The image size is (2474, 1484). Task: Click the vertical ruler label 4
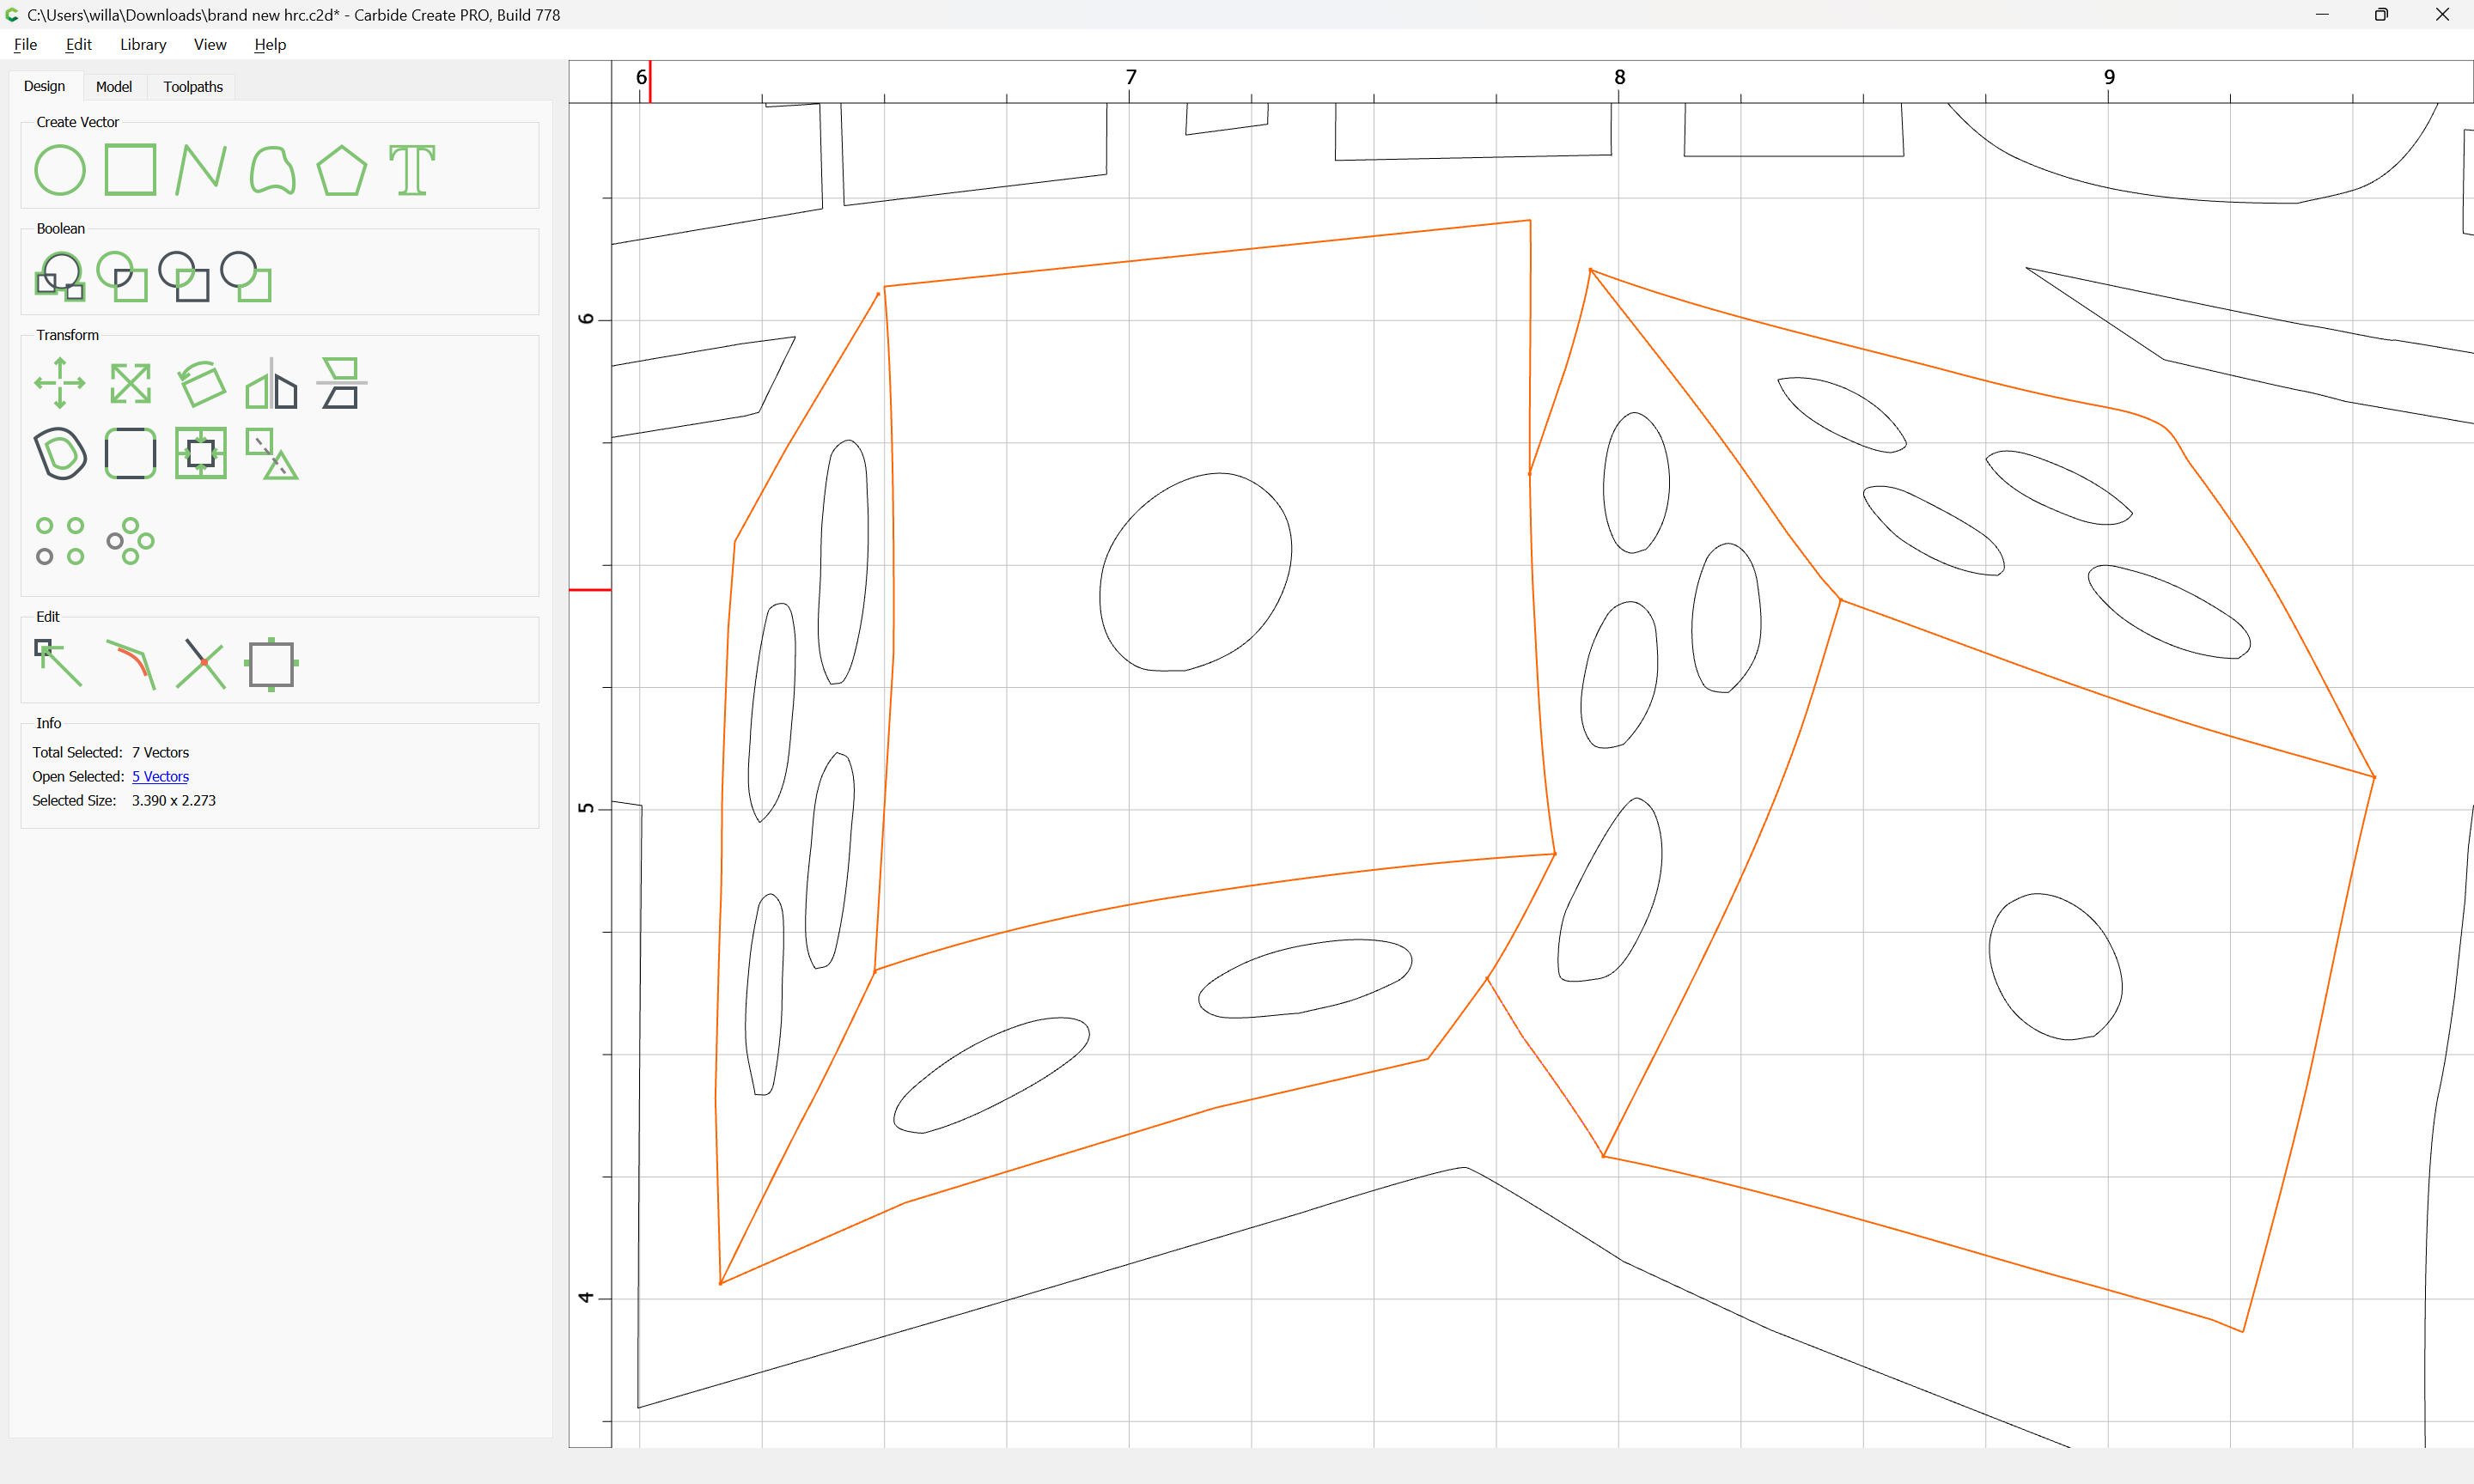(586, 1297)
